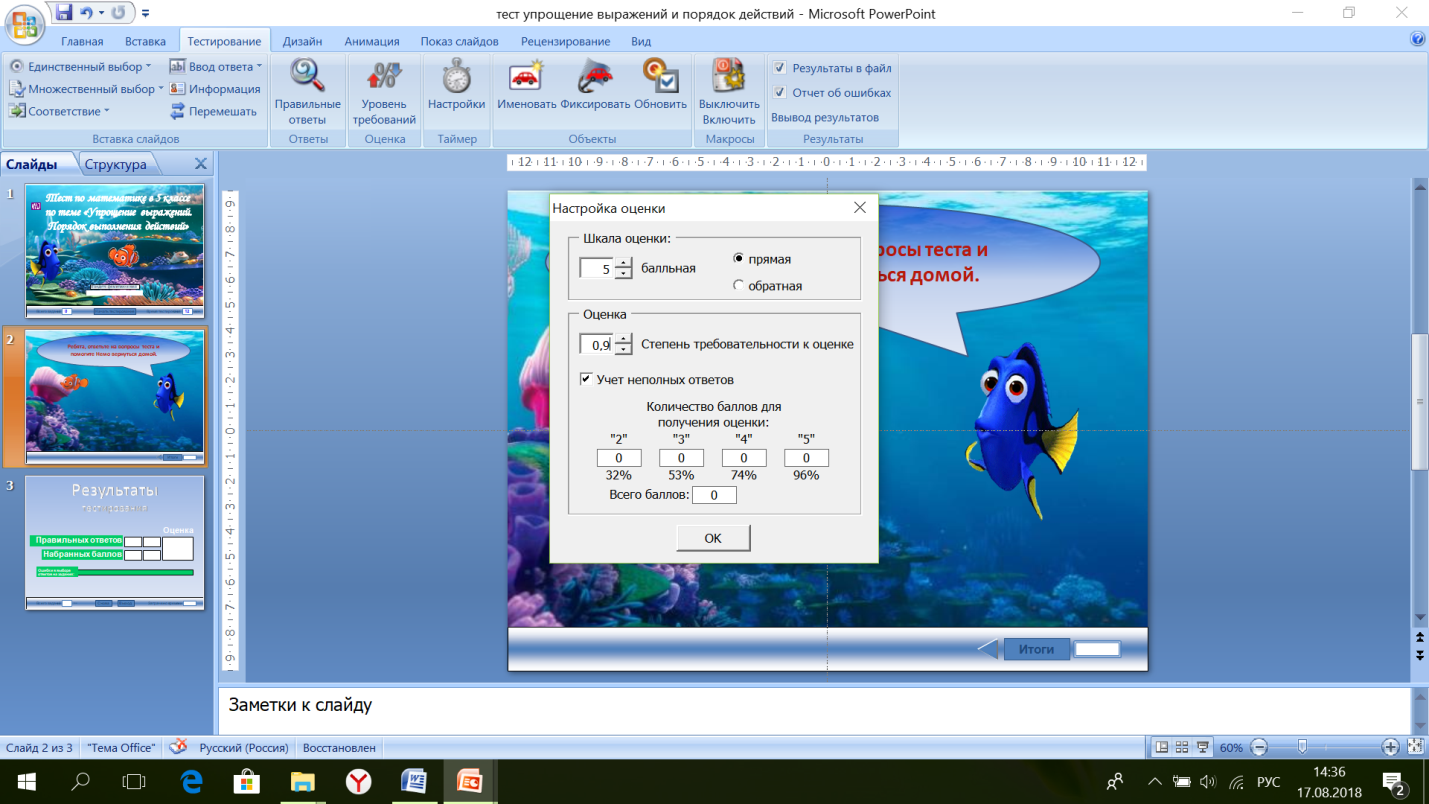Confirm grading settings with OK
1429x804 pixels.
pos(713,538)
